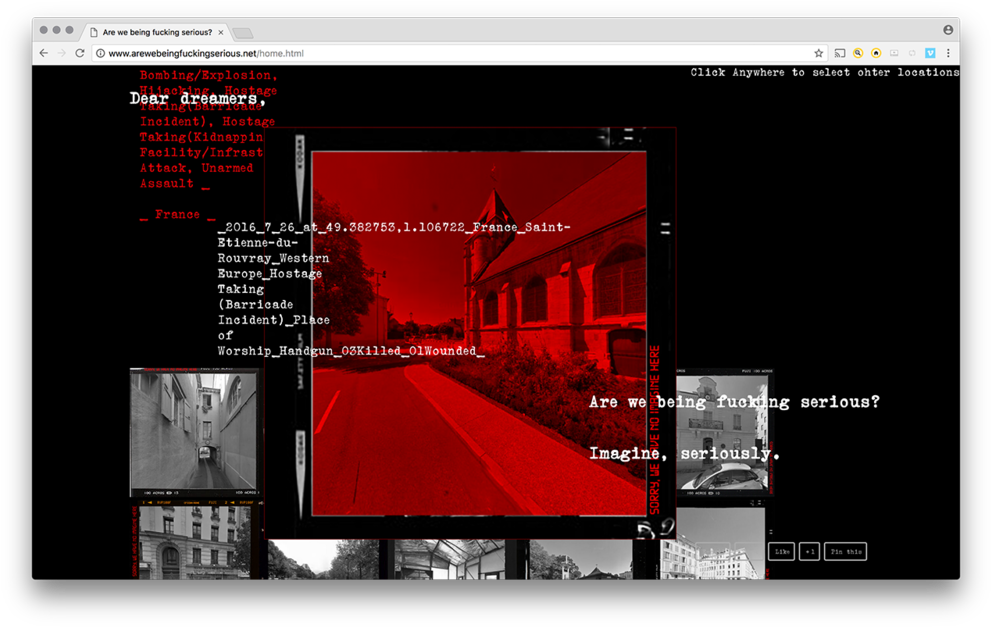This screenshot has width=991, height=627.
Task: Bookmark this page with the star icon
Action: coord(819,53)
